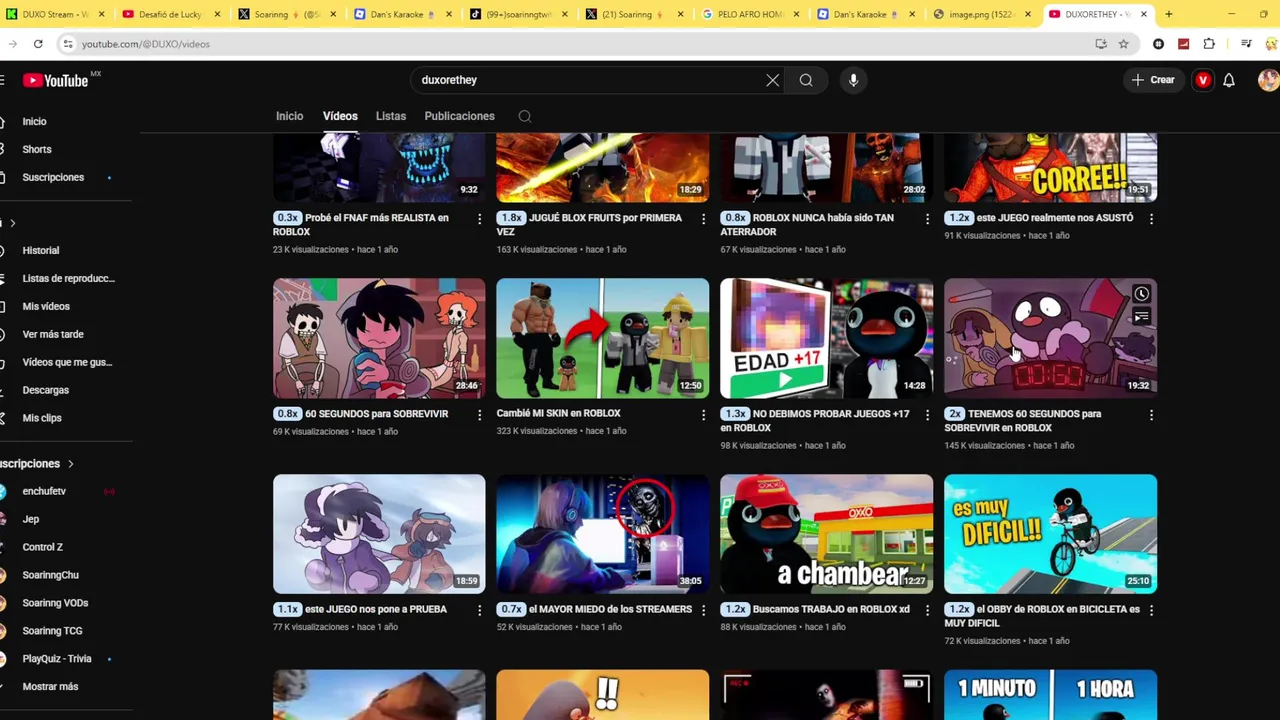The height and width of the screenshot is (720, 1280).
Task: Open options for '60 SEGUNDOS para SOBREVIVIR' video
Action: pyautogui.click(x=479, y=414)
